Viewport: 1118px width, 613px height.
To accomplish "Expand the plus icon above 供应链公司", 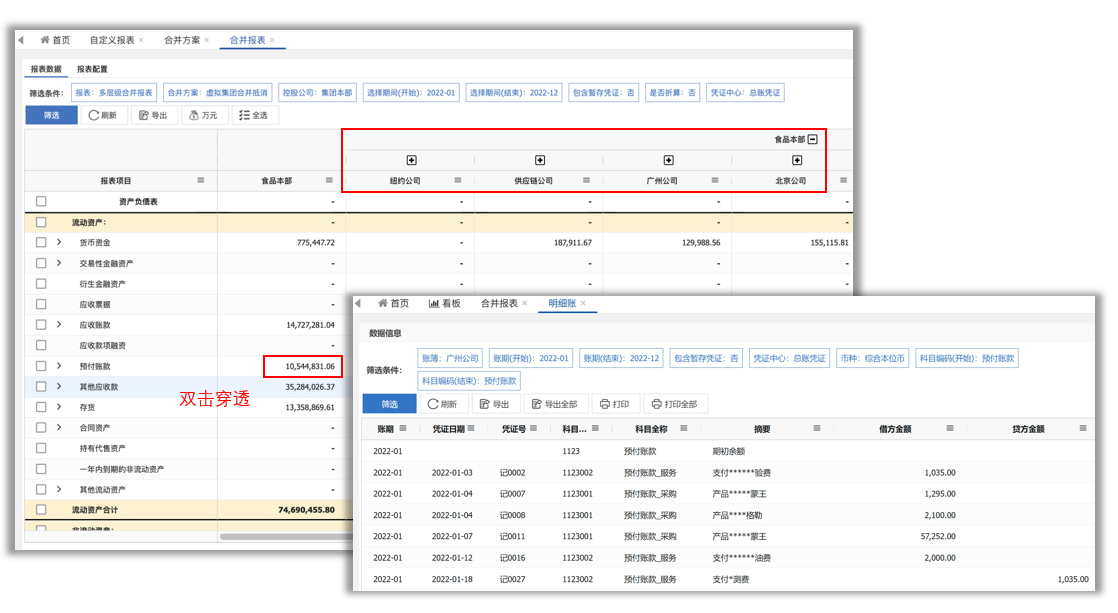I will pos(540,160).
